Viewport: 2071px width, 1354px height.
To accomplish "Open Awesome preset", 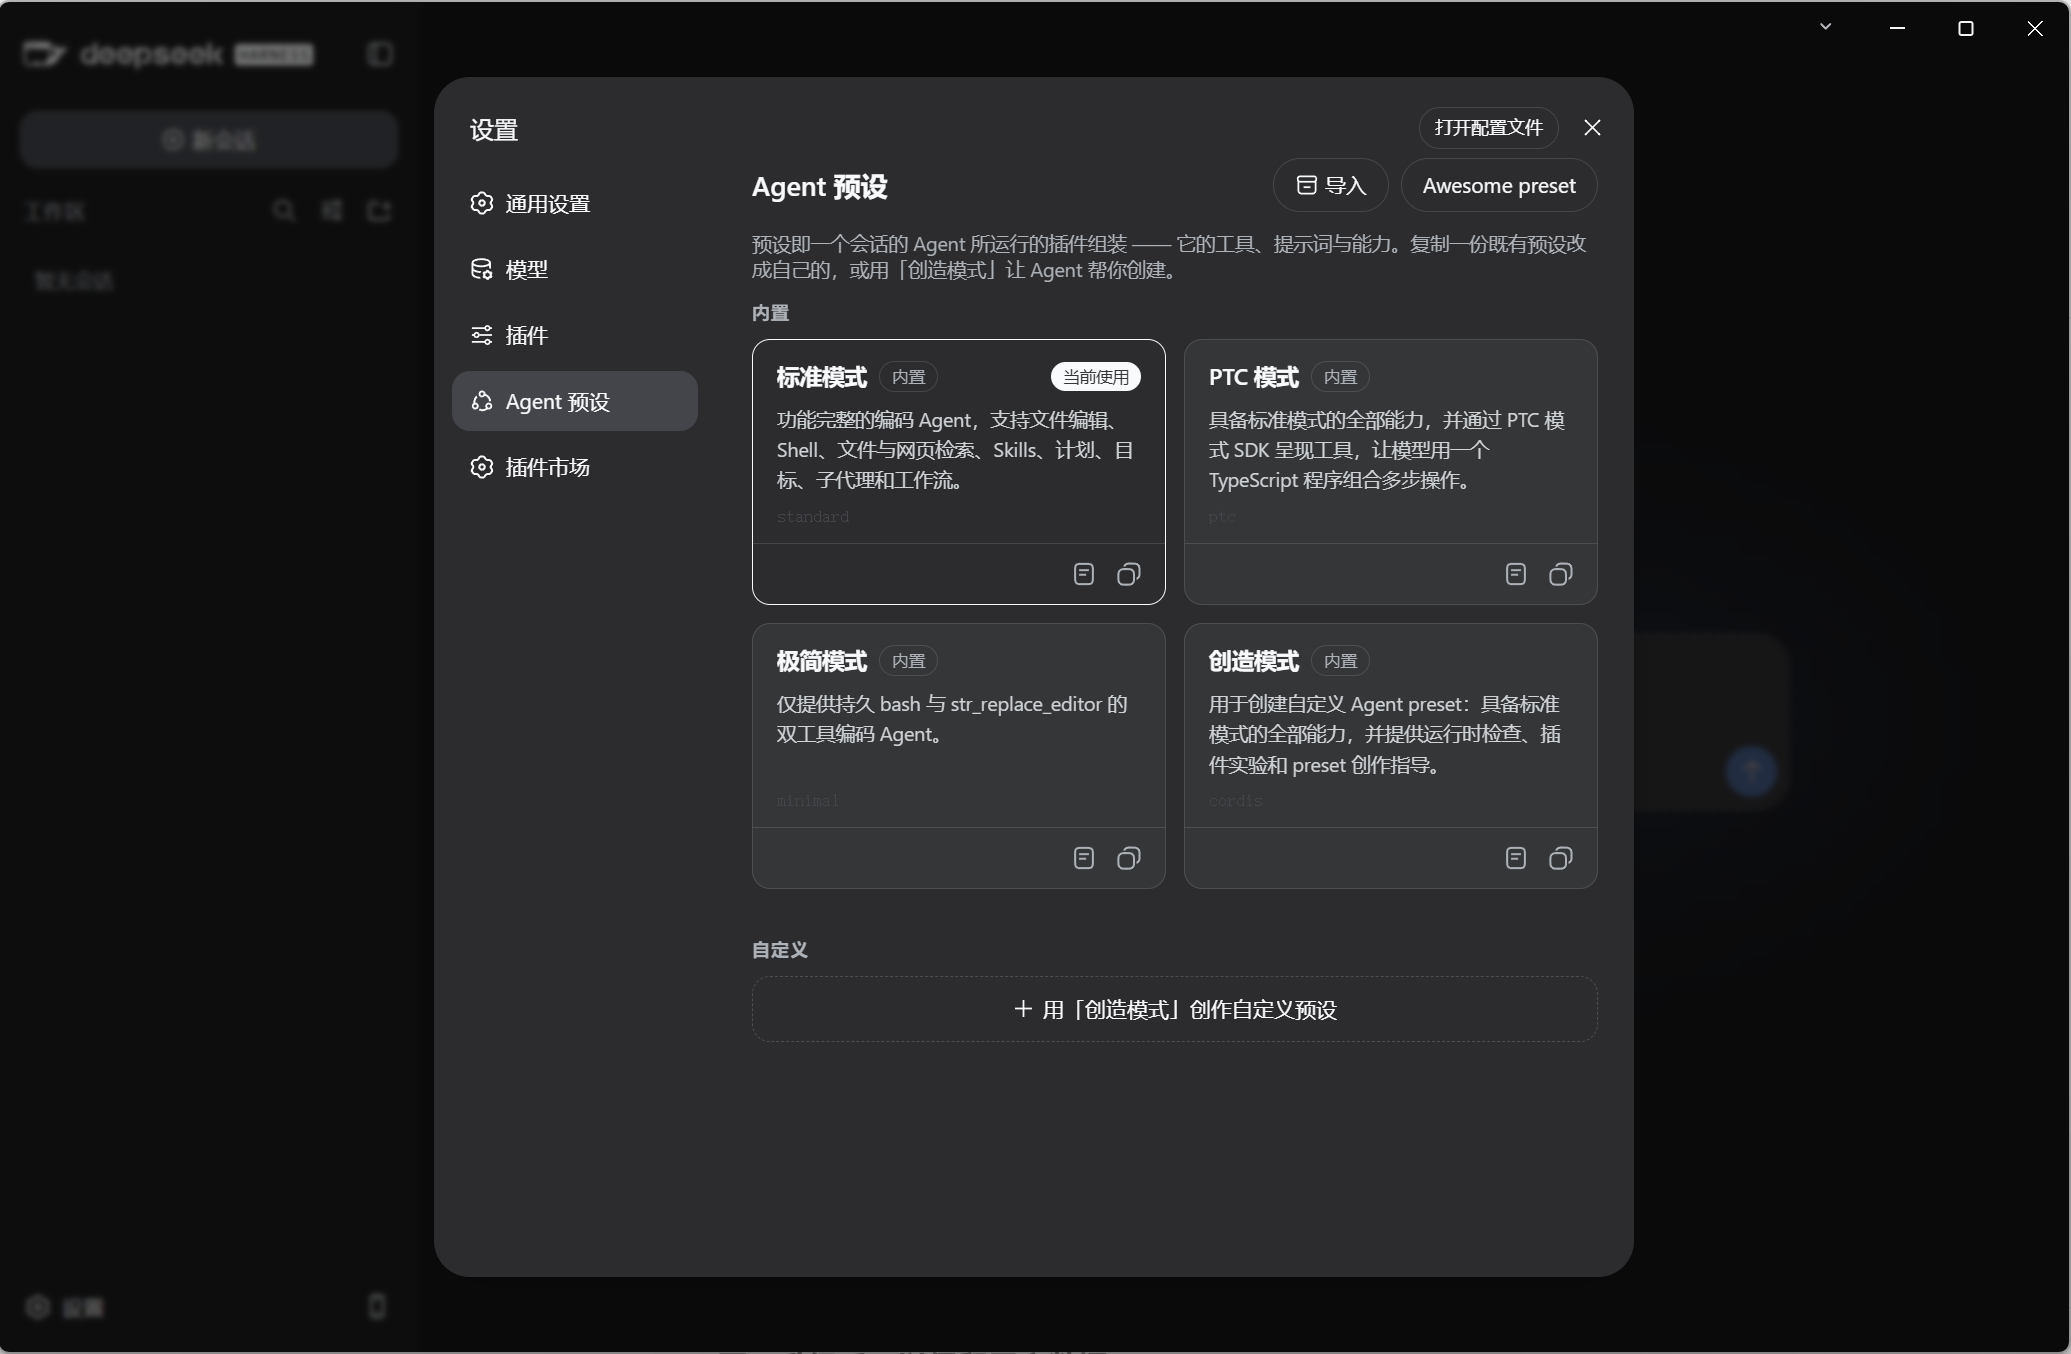I will [x=1498, y=185].
